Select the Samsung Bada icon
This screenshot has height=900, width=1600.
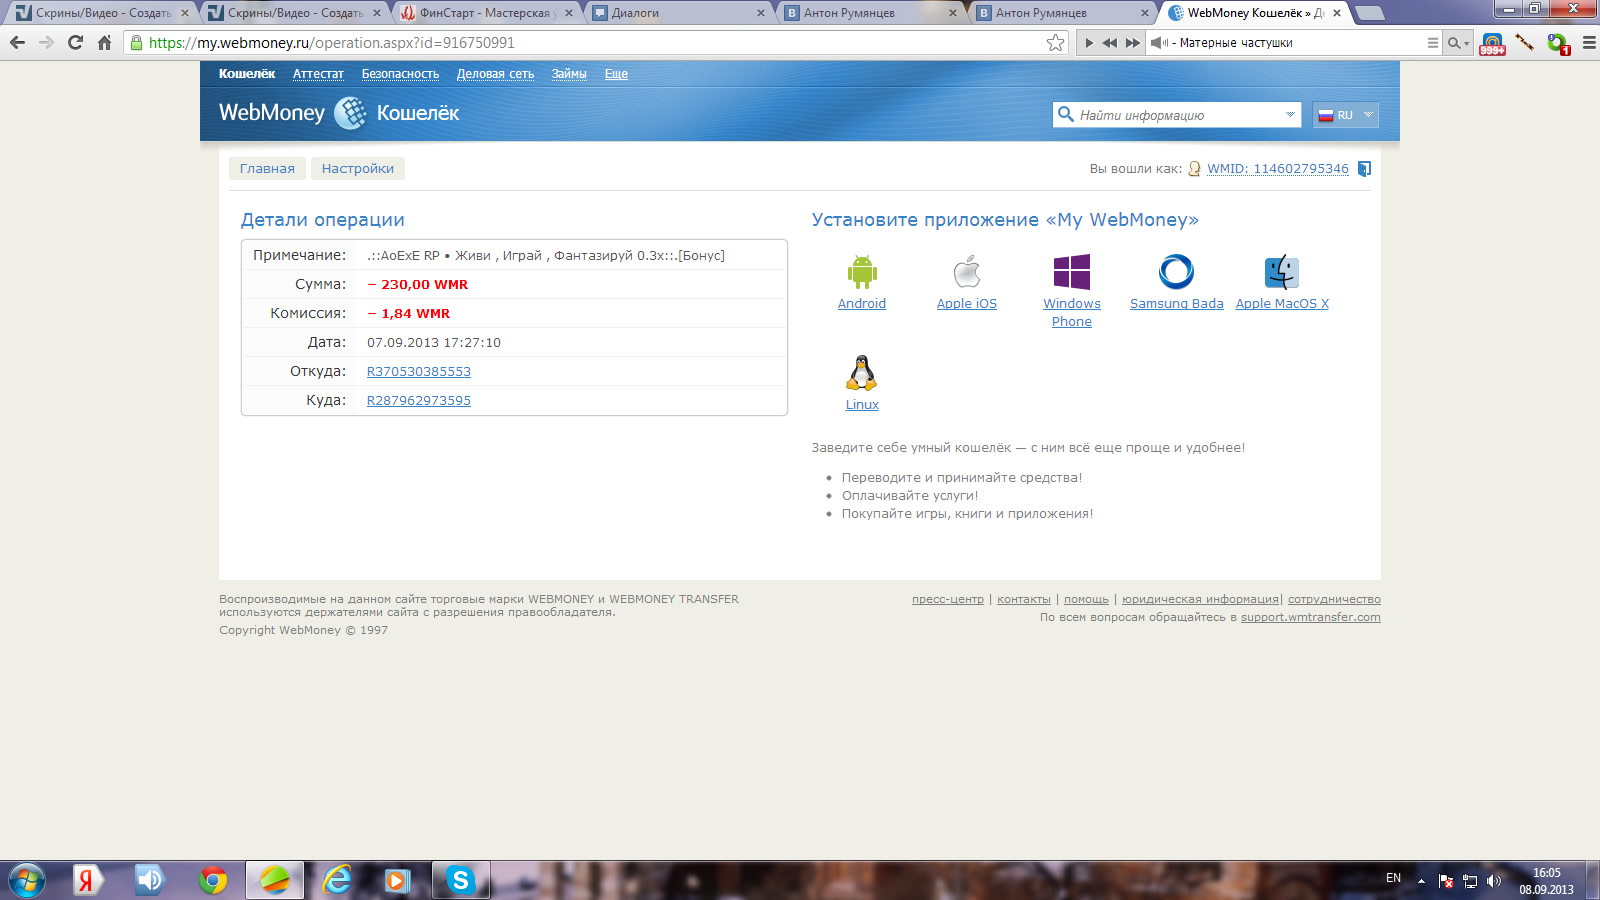click(x=1176, y=272)
